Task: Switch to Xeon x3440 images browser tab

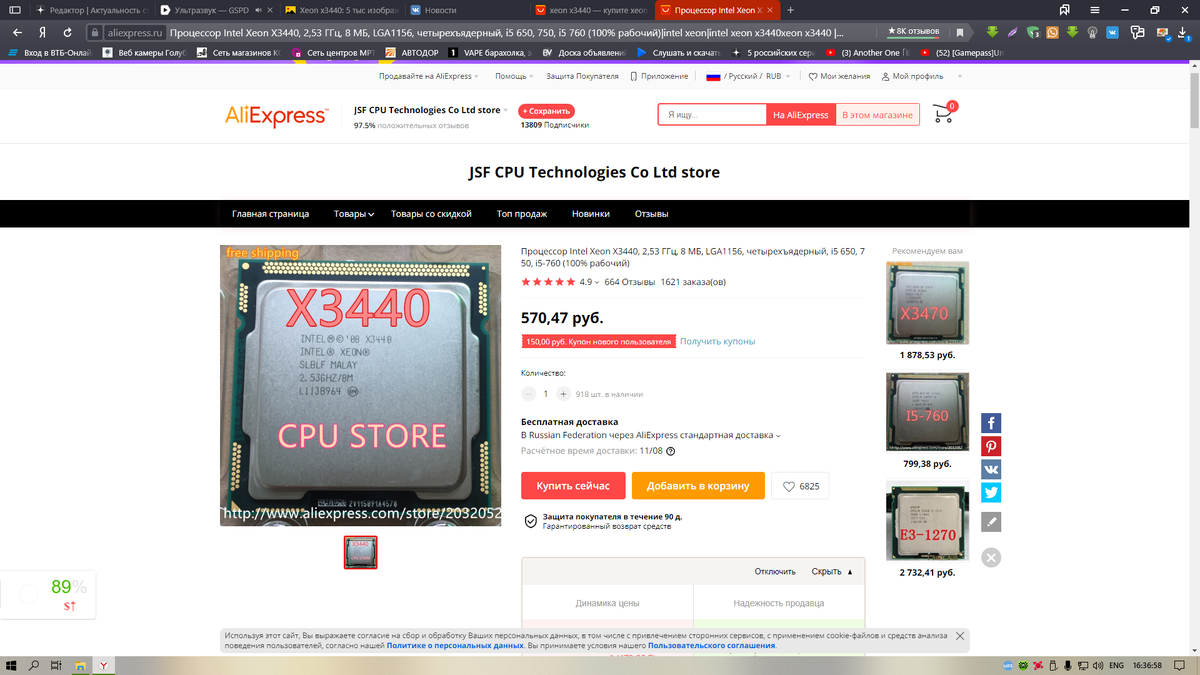Action: pyautogui.click(x=340, y=10)
